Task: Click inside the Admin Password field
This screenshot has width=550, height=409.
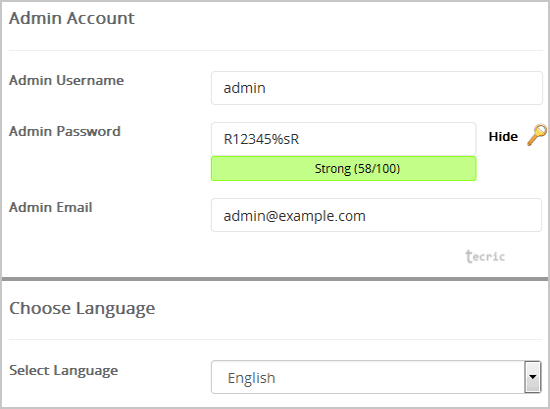Action: [343, 139]
